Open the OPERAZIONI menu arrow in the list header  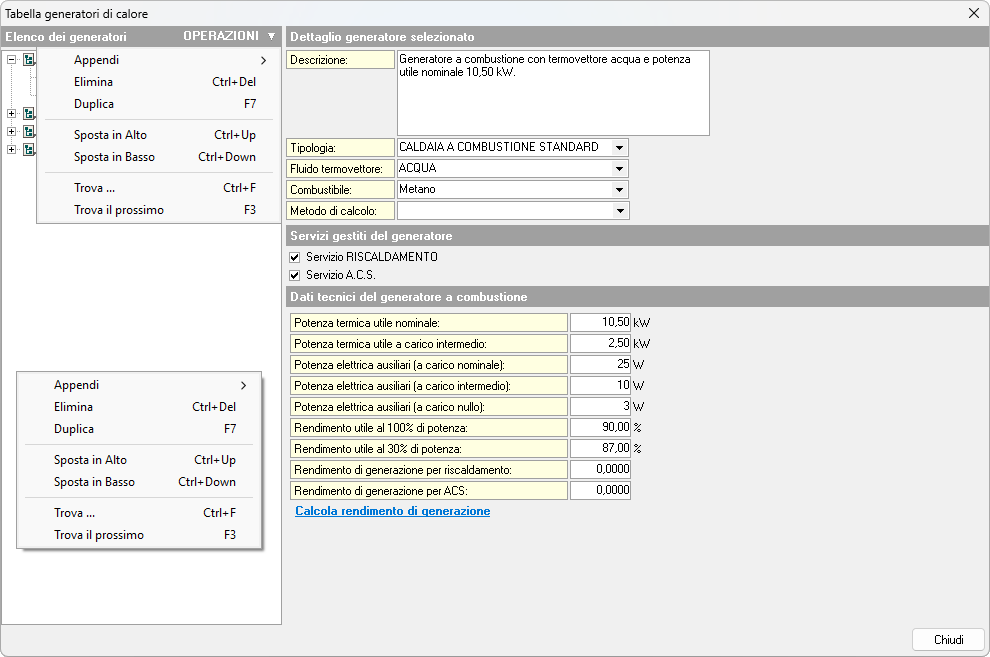pos(271,36)
